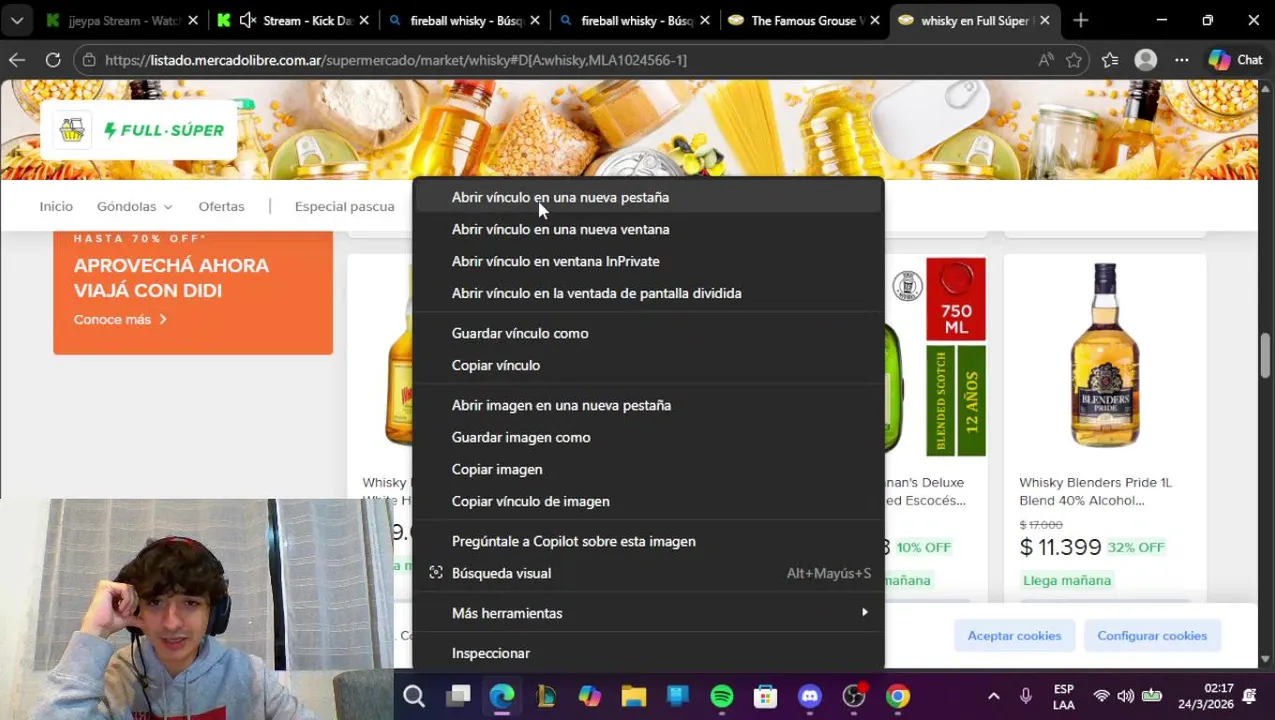Choose 'Abrir imagen en una nueva pestaña'

pyautogui.click(x=648, y=405)
